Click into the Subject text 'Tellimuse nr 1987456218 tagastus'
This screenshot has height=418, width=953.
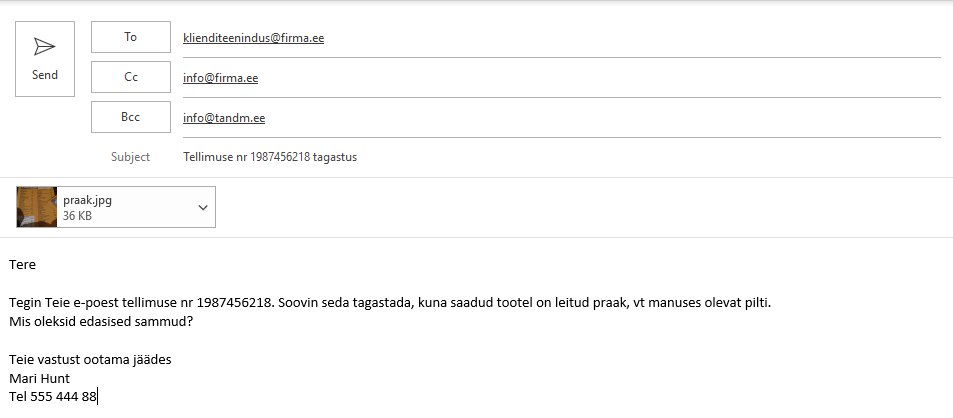point(270,157)
